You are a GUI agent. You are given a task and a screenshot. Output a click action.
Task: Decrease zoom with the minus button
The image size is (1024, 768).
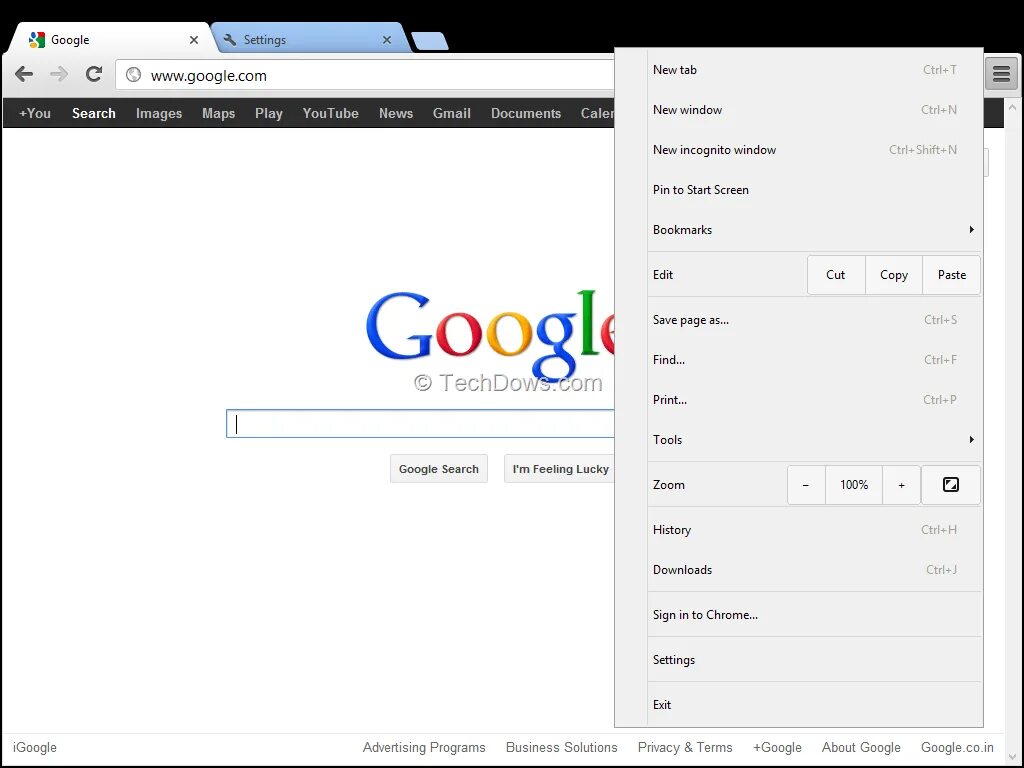[x=806, y=485]
